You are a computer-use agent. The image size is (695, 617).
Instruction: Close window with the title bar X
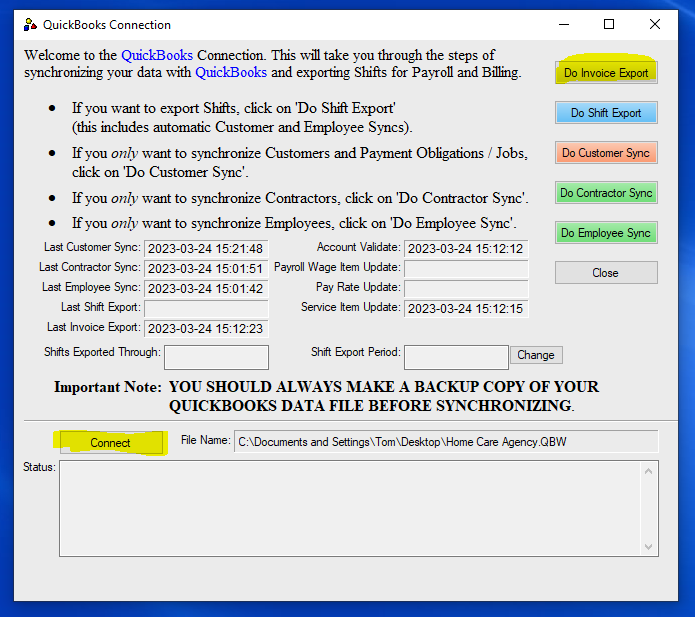(655, 24)
